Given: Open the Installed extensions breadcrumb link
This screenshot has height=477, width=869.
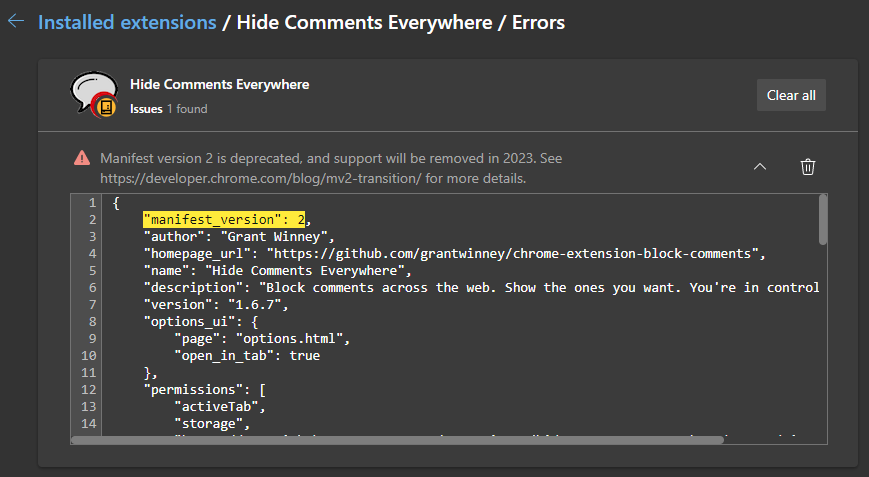Looking at the screenshot, I should click(x=127, y=22).
